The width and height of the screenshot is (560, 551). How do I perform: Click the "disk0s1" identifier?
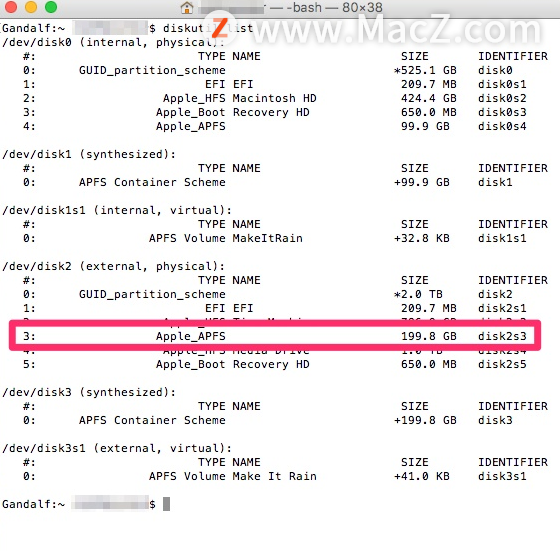point(502,84)
